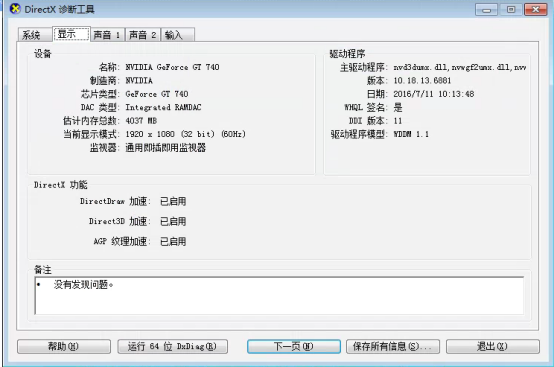Exit with the 退出(X) button
The image size is (554, 367).
pyautogui.click(x=493, y=347)
